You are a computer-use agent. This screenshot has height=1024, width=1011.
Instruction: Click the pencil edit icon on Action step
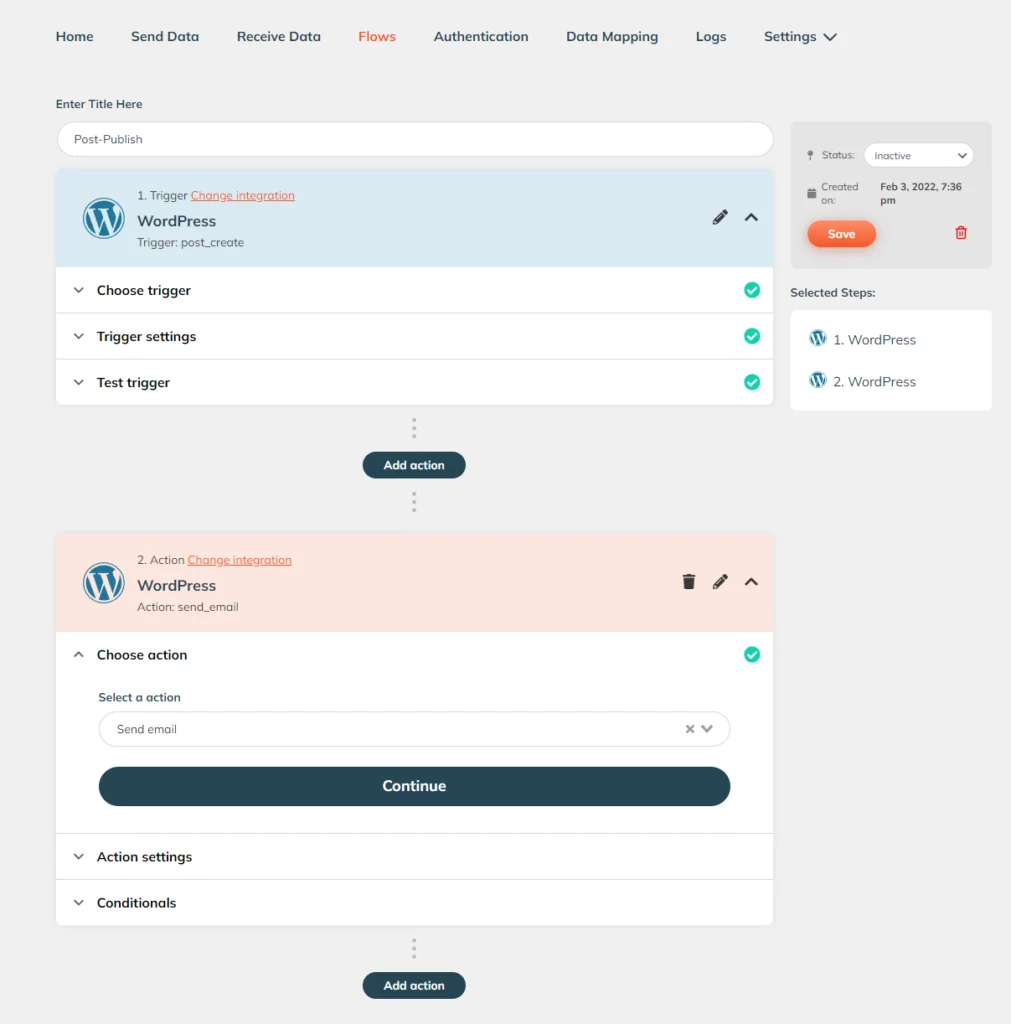coord(720,582)
